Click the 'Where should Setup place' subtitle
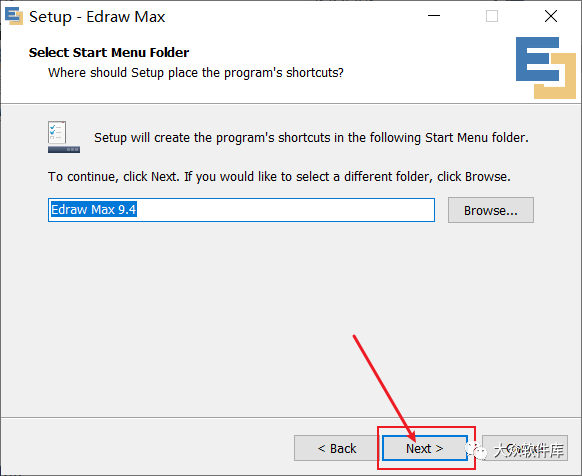The image size is (582, 476). [196, 72]
